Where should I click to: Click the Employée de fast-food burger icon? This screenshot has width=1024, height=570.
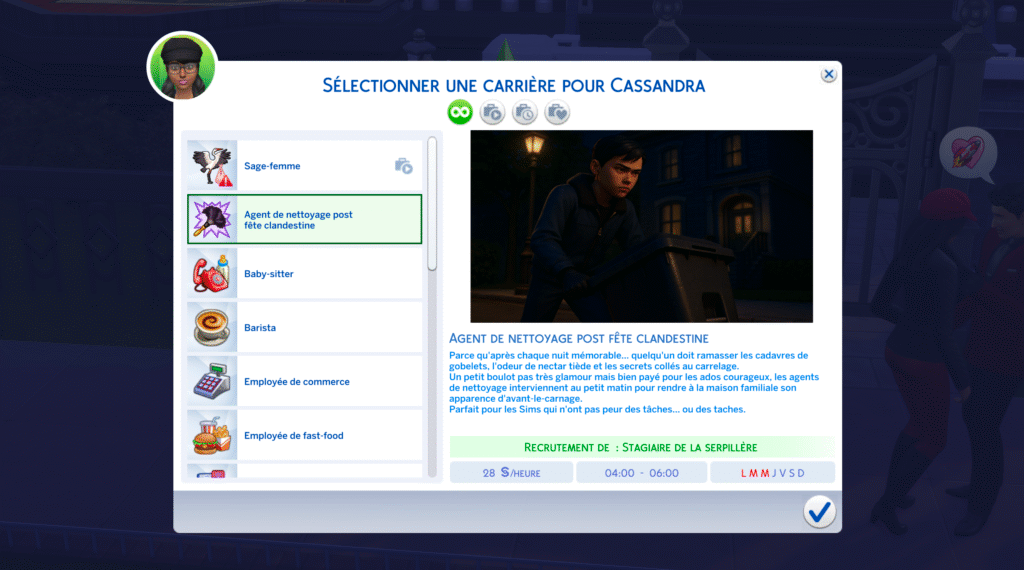[212, 435]
